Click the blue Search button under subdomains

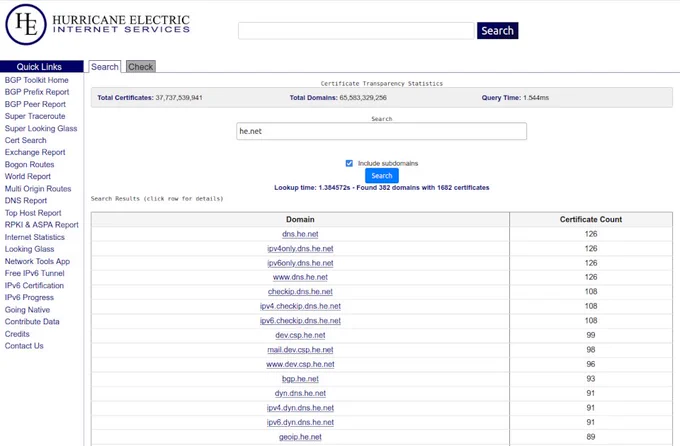(382, 176)
